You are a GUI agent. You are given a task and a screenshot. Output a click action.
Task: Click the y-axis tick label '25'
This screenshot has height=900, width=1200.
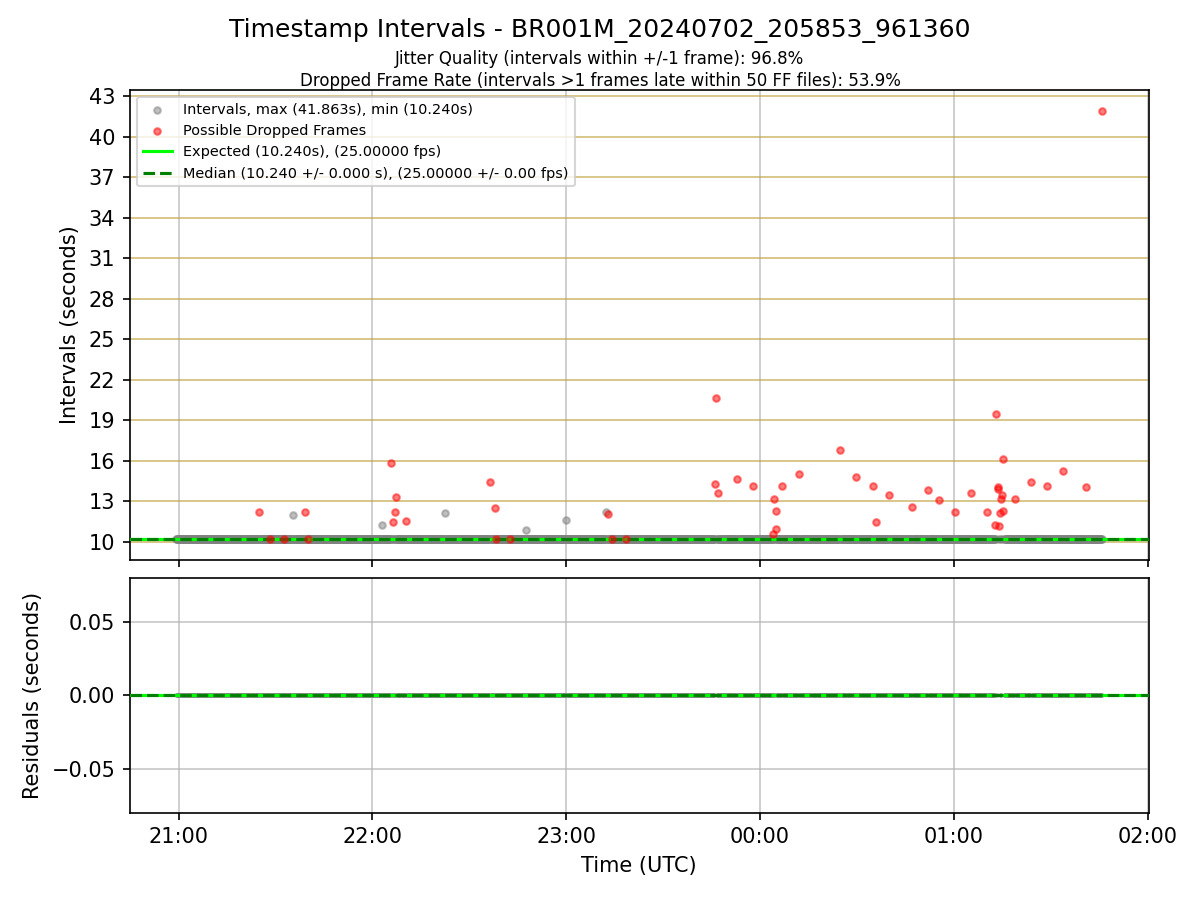pyautogui.click(x=103, y=340)
